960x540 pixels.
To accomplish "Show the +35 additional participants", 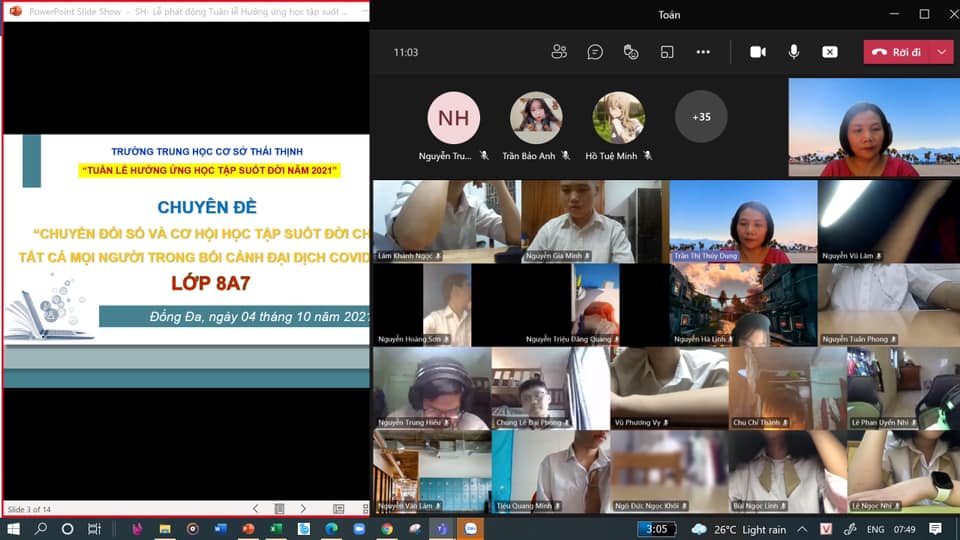I will 701,117.
